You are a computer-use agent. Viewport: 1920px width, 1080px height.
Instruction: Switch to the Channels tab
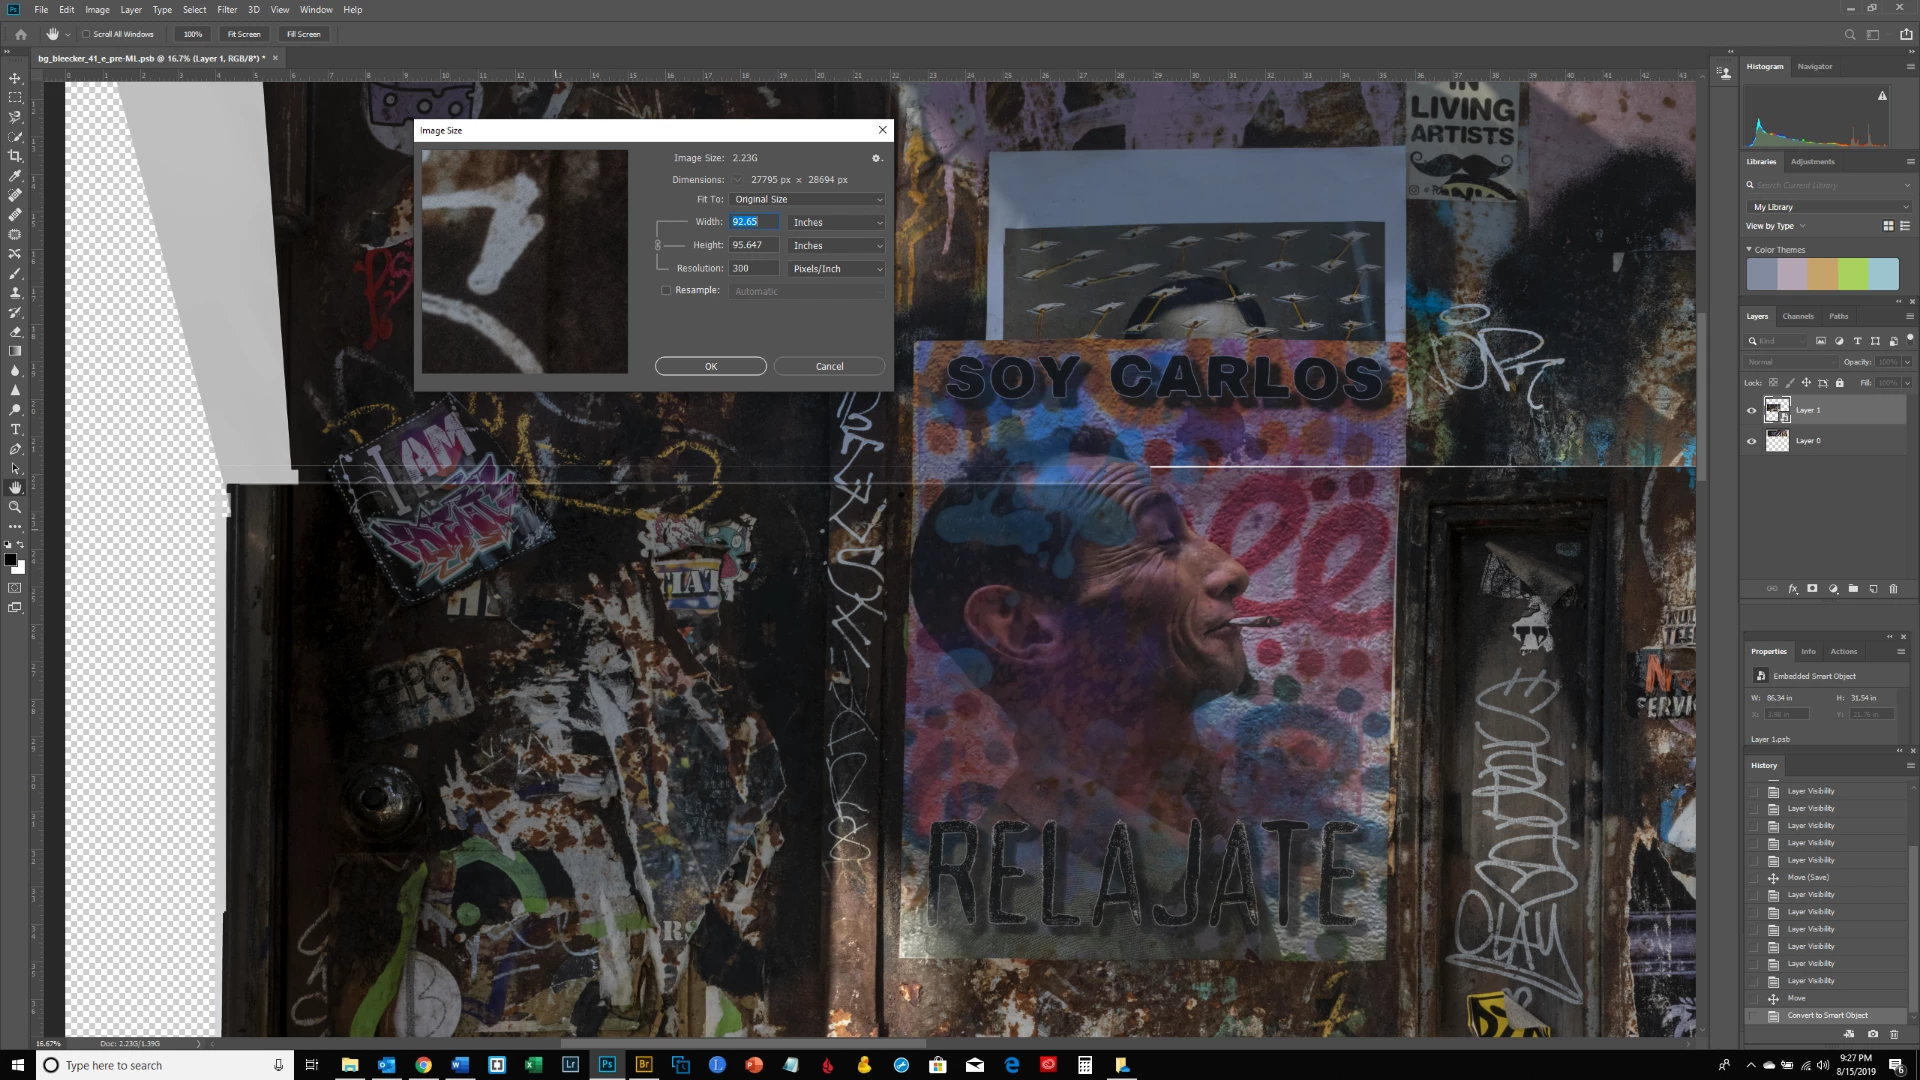click(1797, 316)
